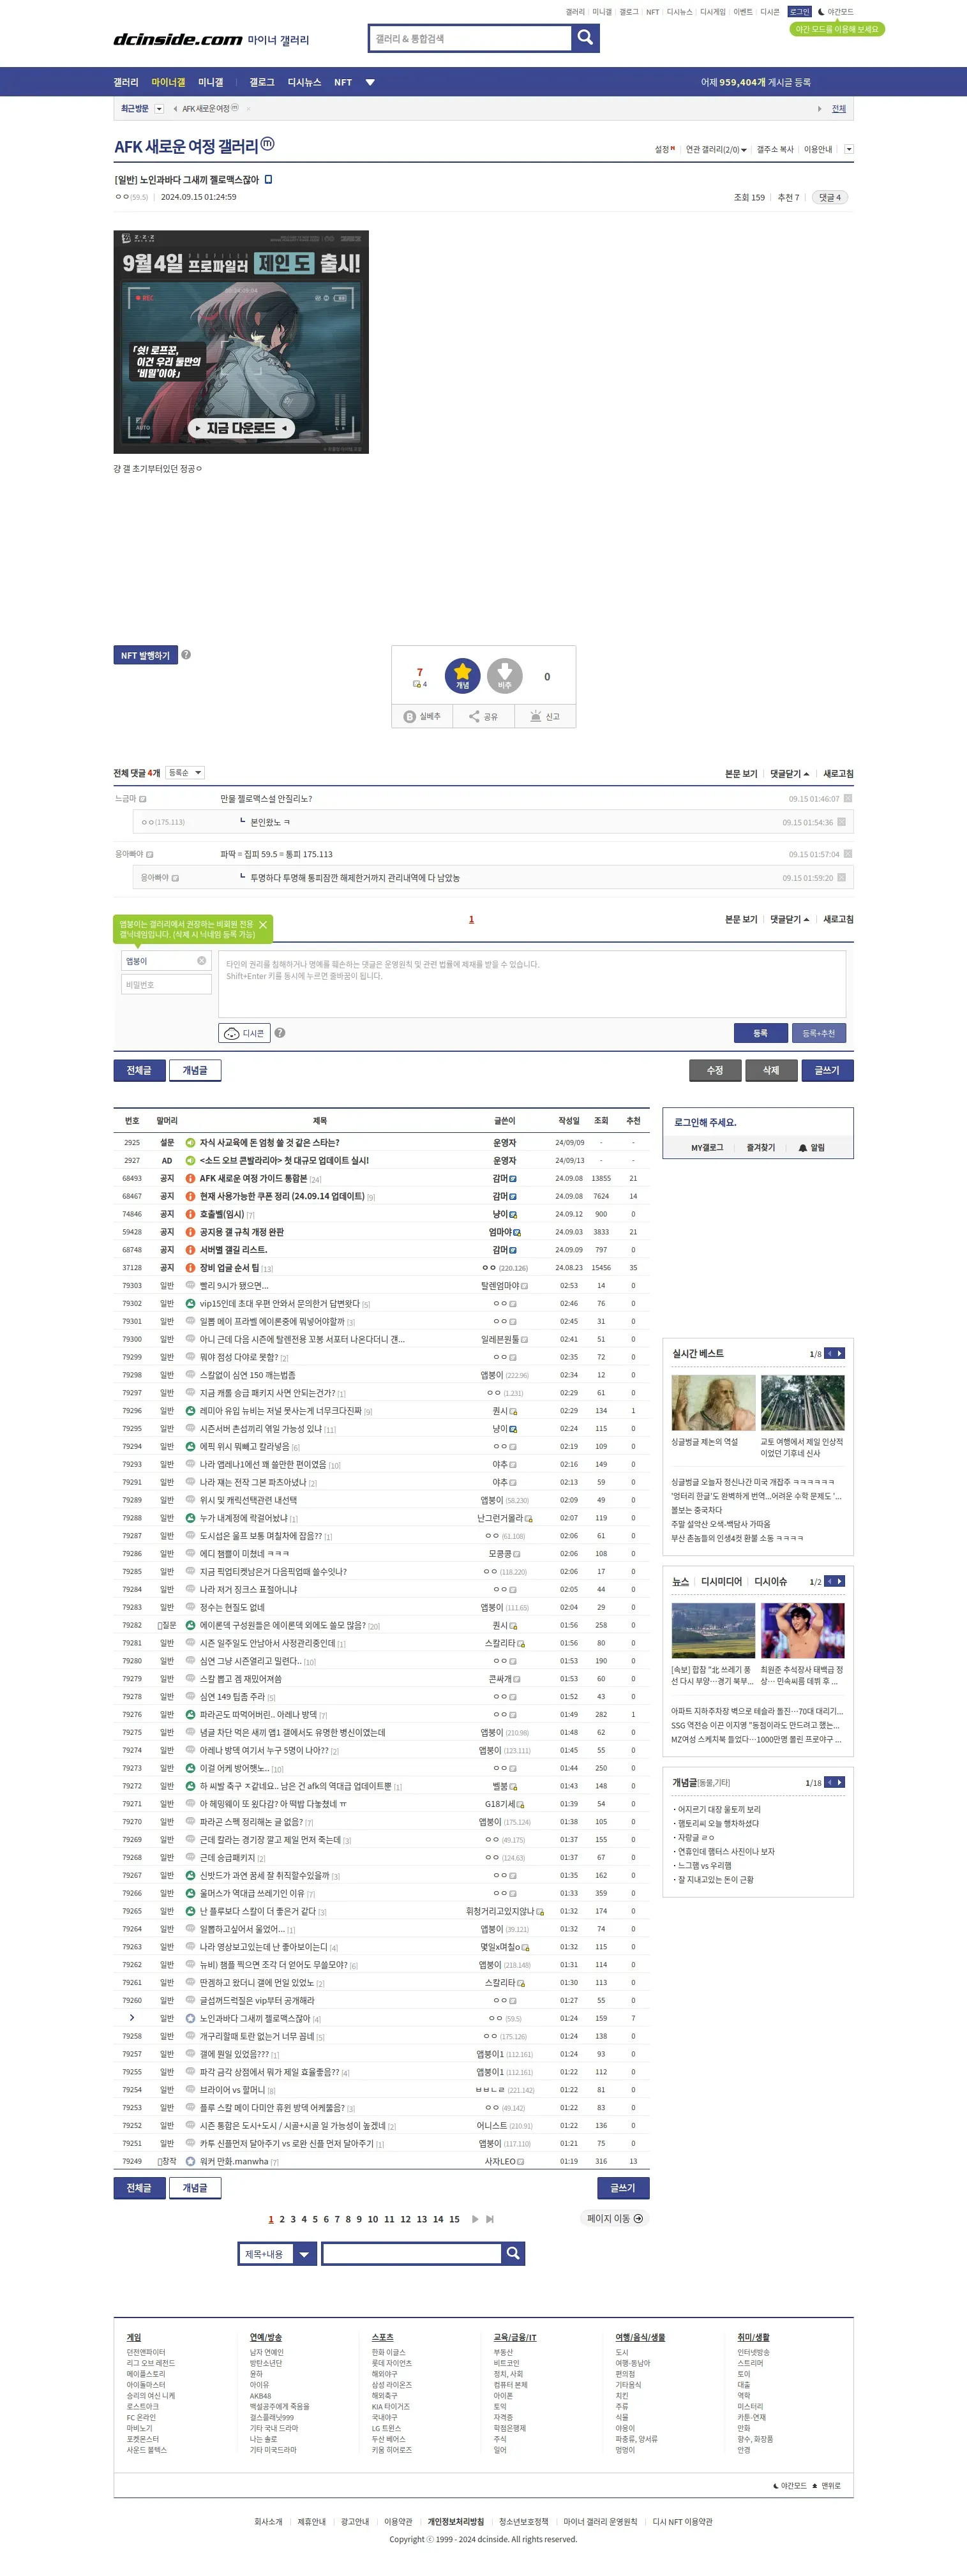Click 갤주소 복사 link
This screenshot has height=2576, width=967.
click(775, 149)
